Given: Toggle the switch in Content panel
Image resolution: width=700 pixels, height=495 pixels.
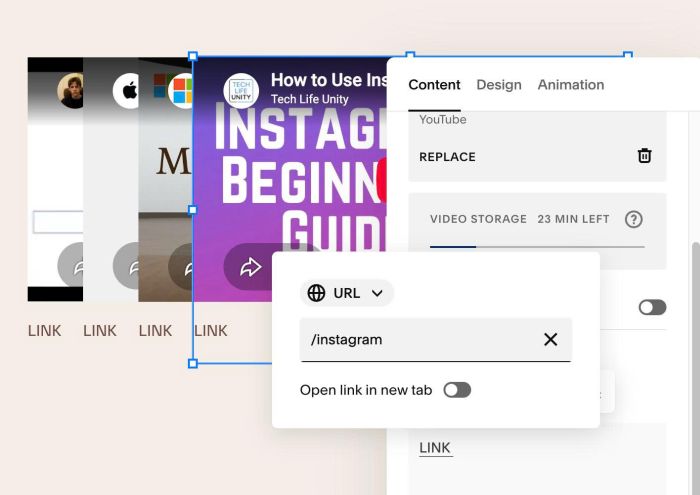Looking at the screenshot, I should pos(652,307).
